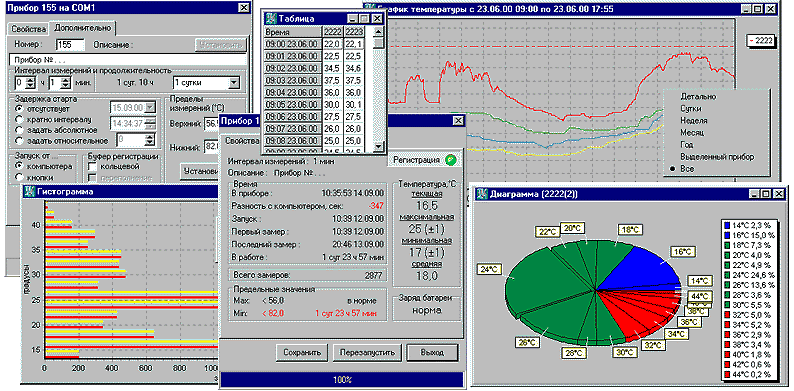Screen dimensions: 794x391
Task: Maximize the Диаграмма (2222(2)) window
Action: click(x=766, y=193)
